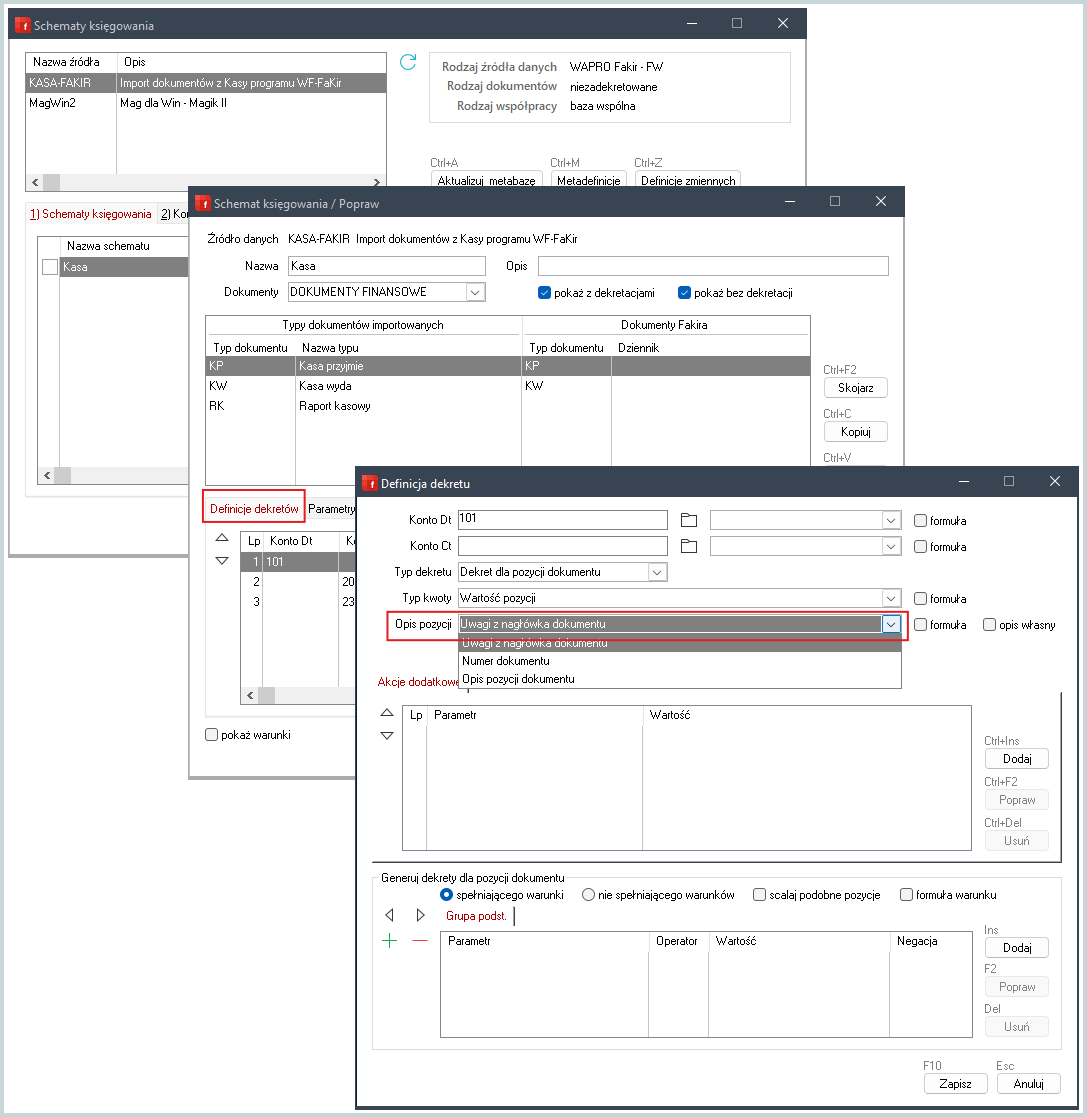The height and width of the screenshot is (1117, 1087).
Task: Move Akcje dodatkowe parameter down
Action: coord(387,736)
